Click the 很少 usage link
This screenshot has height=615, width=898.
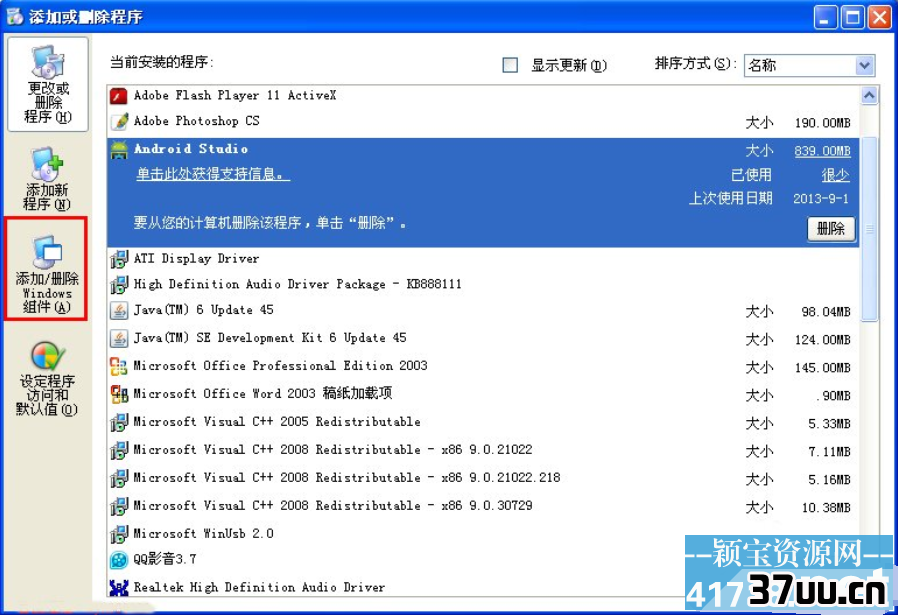tap(836, 175)
